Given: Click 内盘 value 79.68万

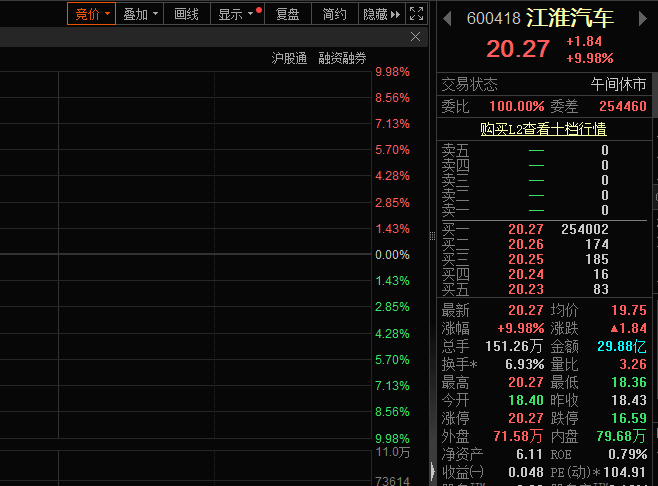Looking at the screenshot, I should click(621, 436).
